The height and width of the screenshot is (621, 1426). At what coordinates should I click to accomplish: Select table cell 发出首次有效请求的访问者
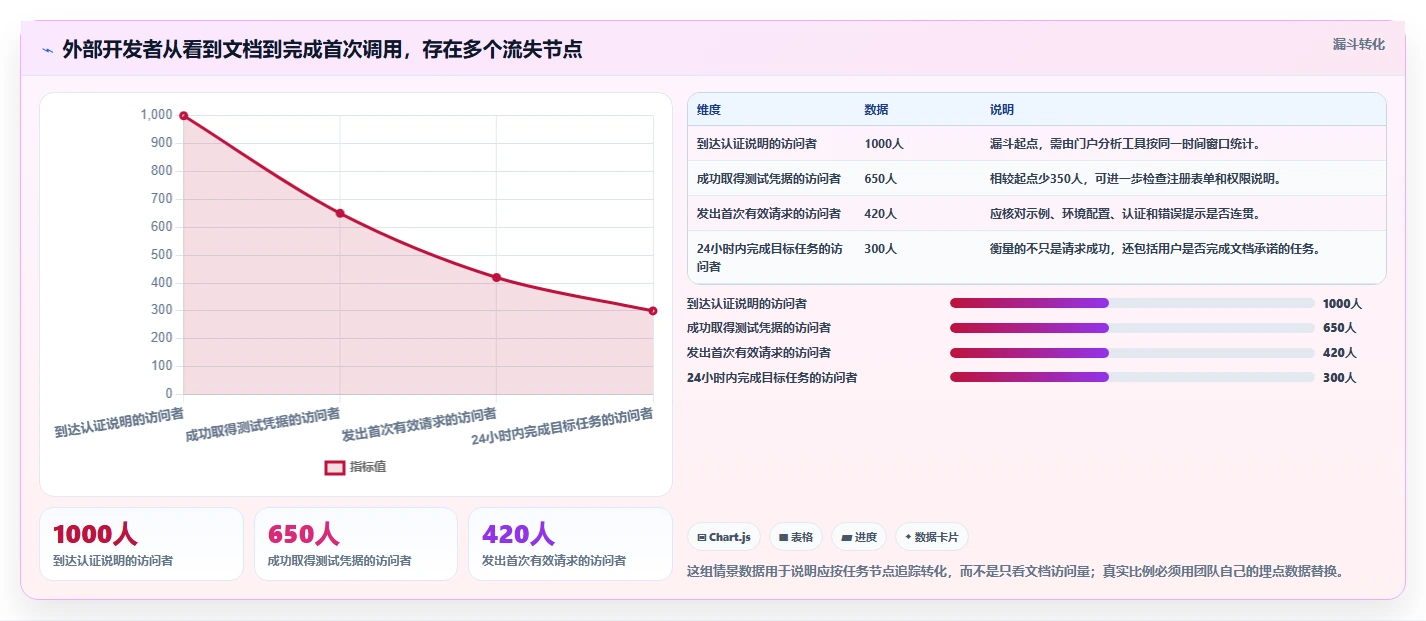pos(769,214)
